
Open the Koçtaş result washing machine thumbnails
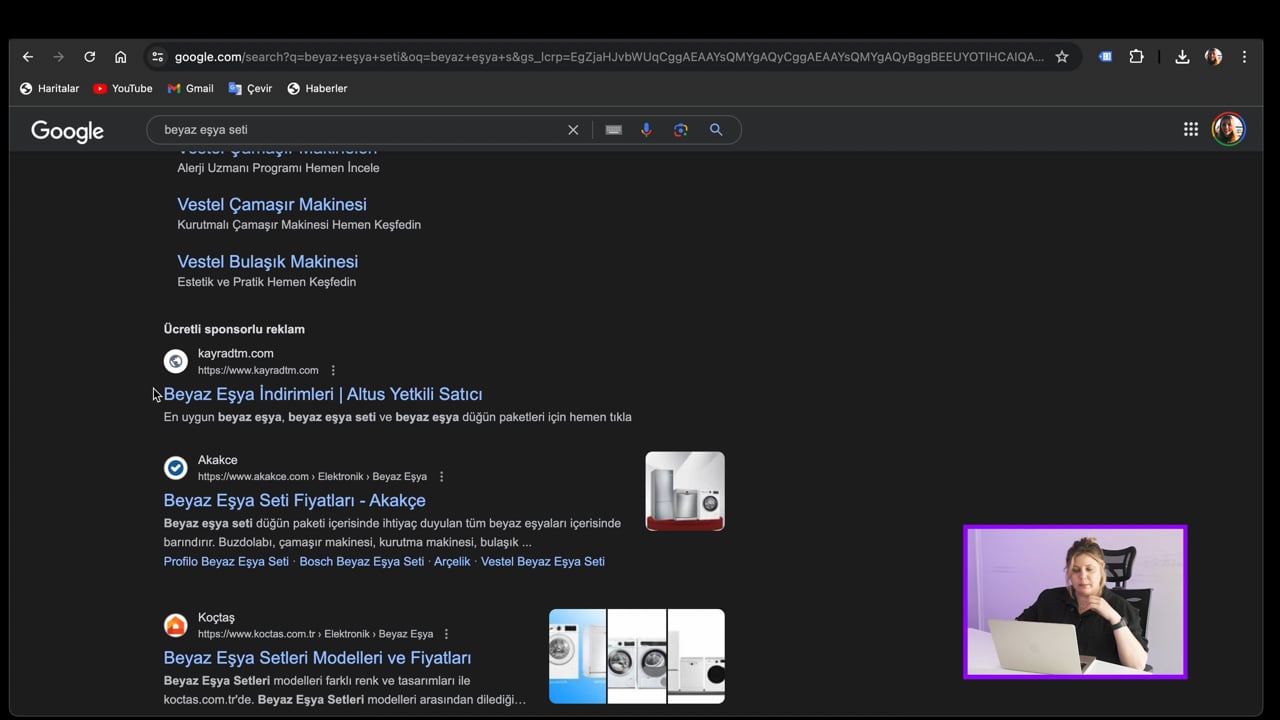click(637, 656)
